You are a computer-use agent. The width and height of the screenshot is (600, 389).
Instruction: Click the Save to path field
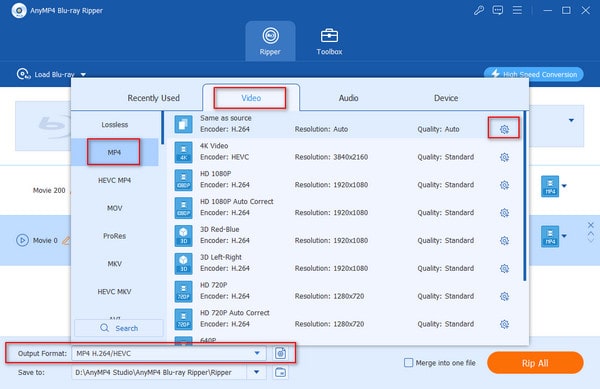[158, 372]
